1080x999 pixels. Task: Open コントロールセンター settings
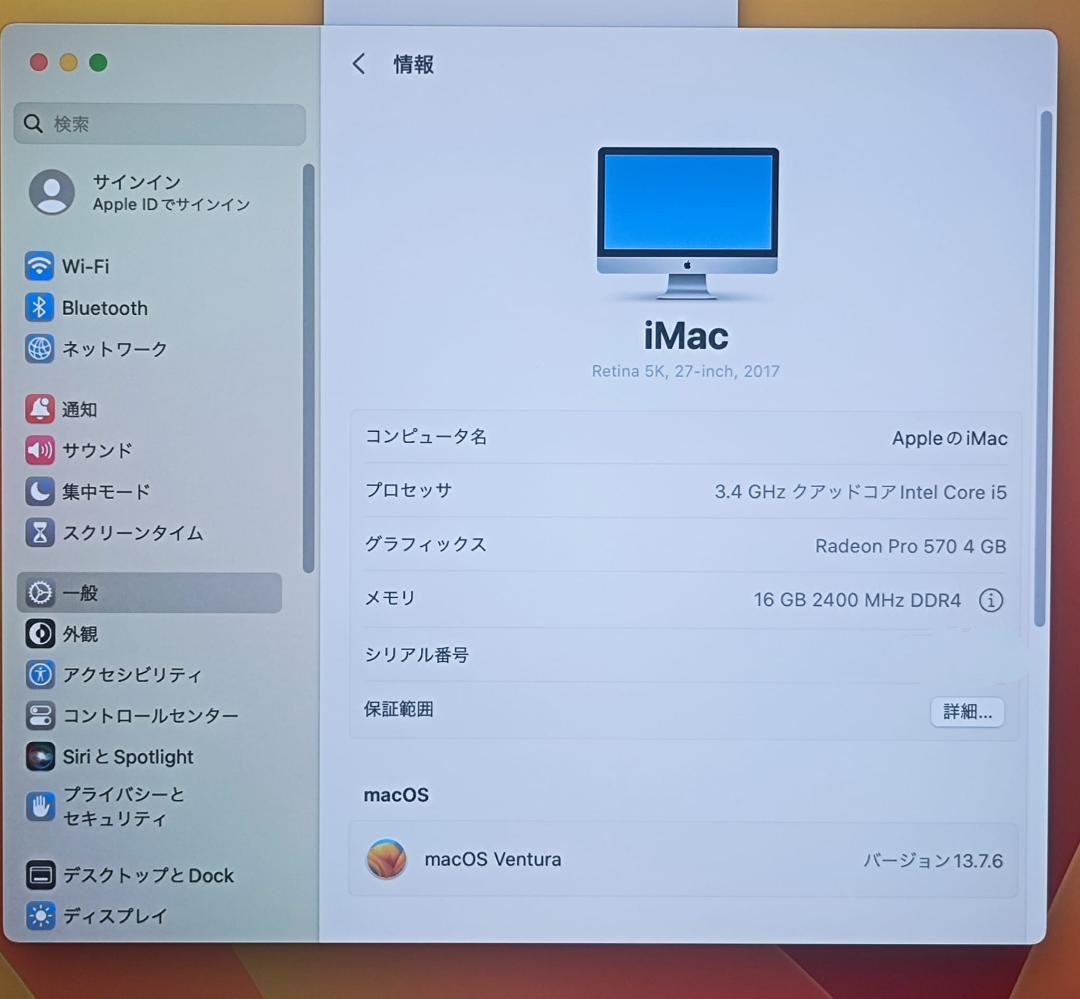[38, 716]
